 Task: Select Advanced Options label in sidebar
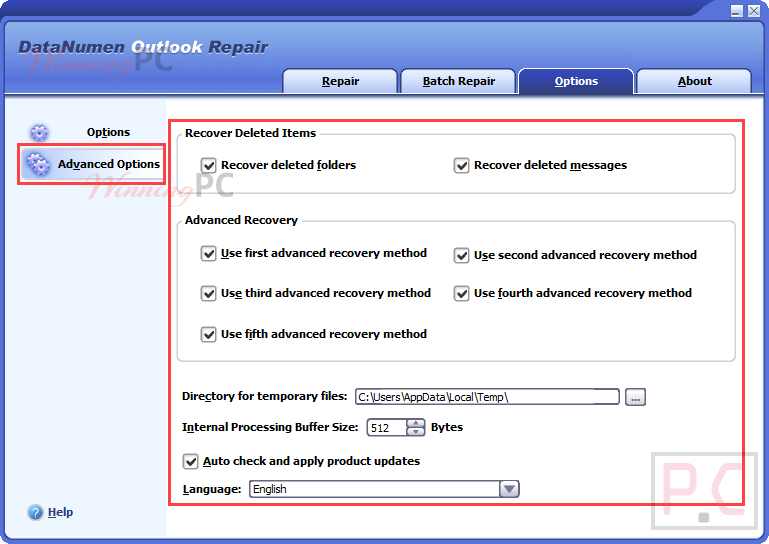pos(109,164)
